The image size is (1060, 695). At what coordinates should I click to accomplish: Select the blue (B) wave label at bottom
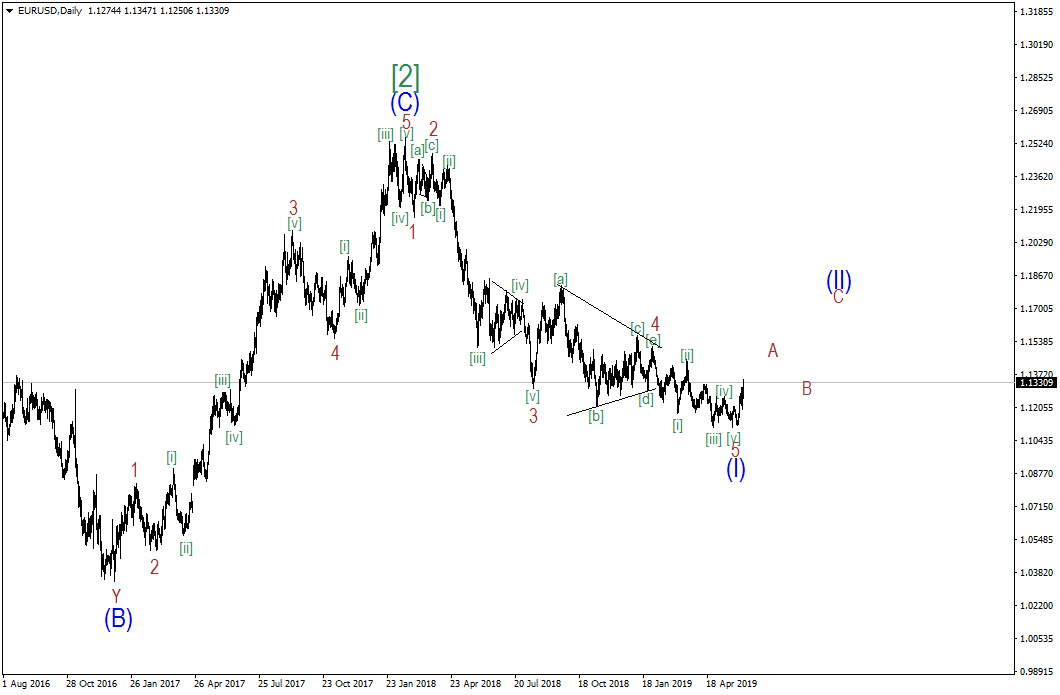tap(118, 619)
